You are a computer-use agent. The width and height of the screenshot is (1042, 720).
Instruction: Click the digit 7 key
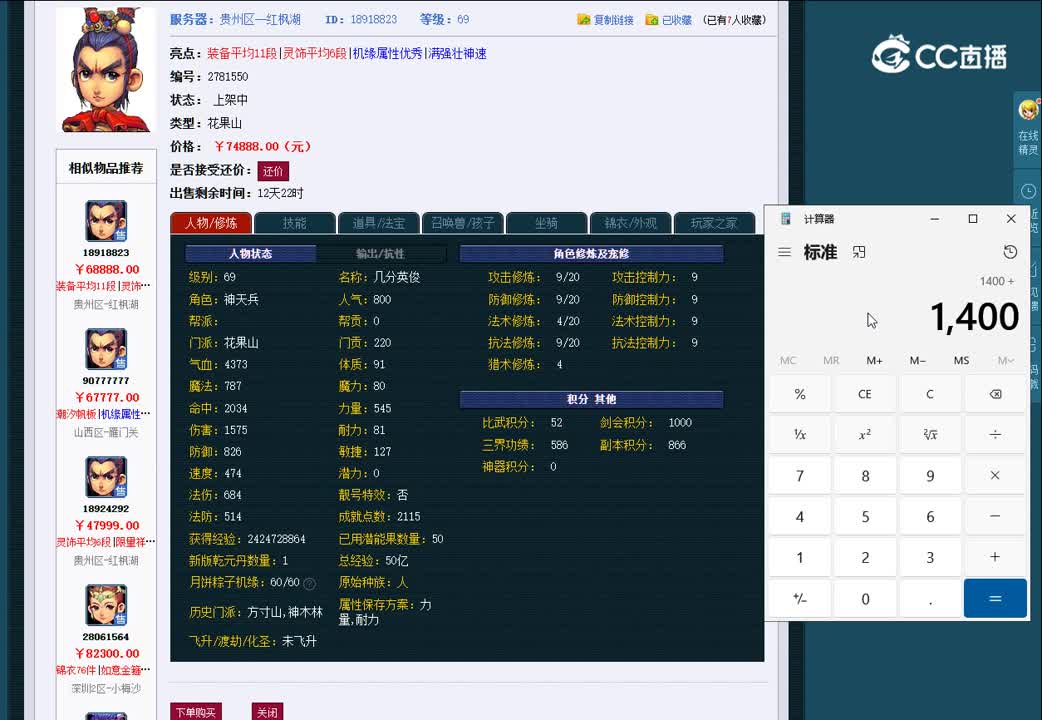click(800, 475)
